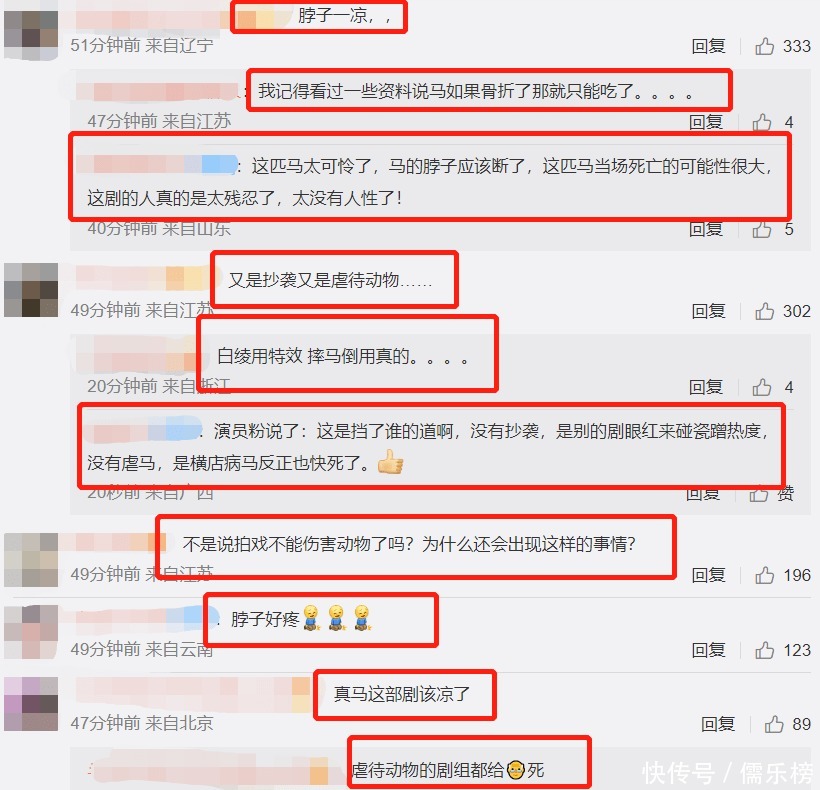Viewport: 820px width, 790px height.
Task: Open the avatar of the Beijing commenter
Action: (31, 704)
